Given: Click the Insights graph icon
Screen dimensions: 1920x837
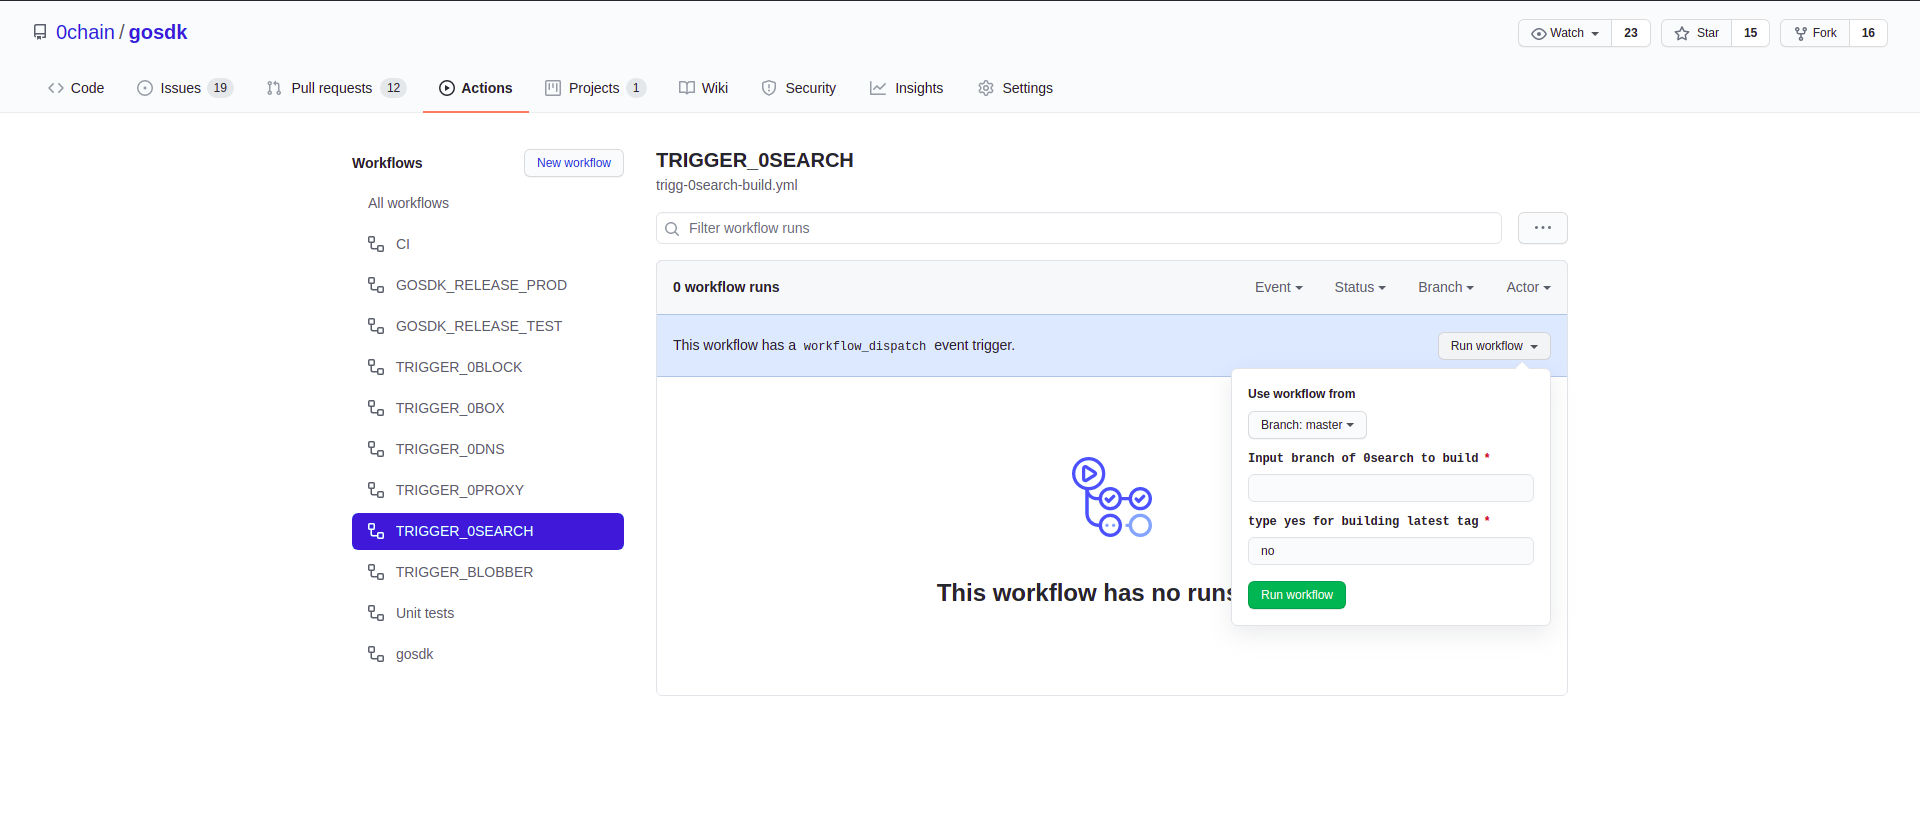Looking at the screenshot, I should (x=878, y=88).
